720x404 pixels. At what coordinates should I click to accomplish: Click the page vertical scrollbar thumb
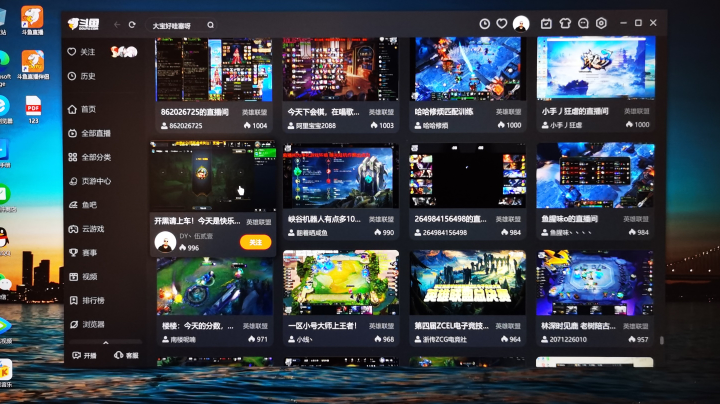pyautogui.click(x=662, y=340)
